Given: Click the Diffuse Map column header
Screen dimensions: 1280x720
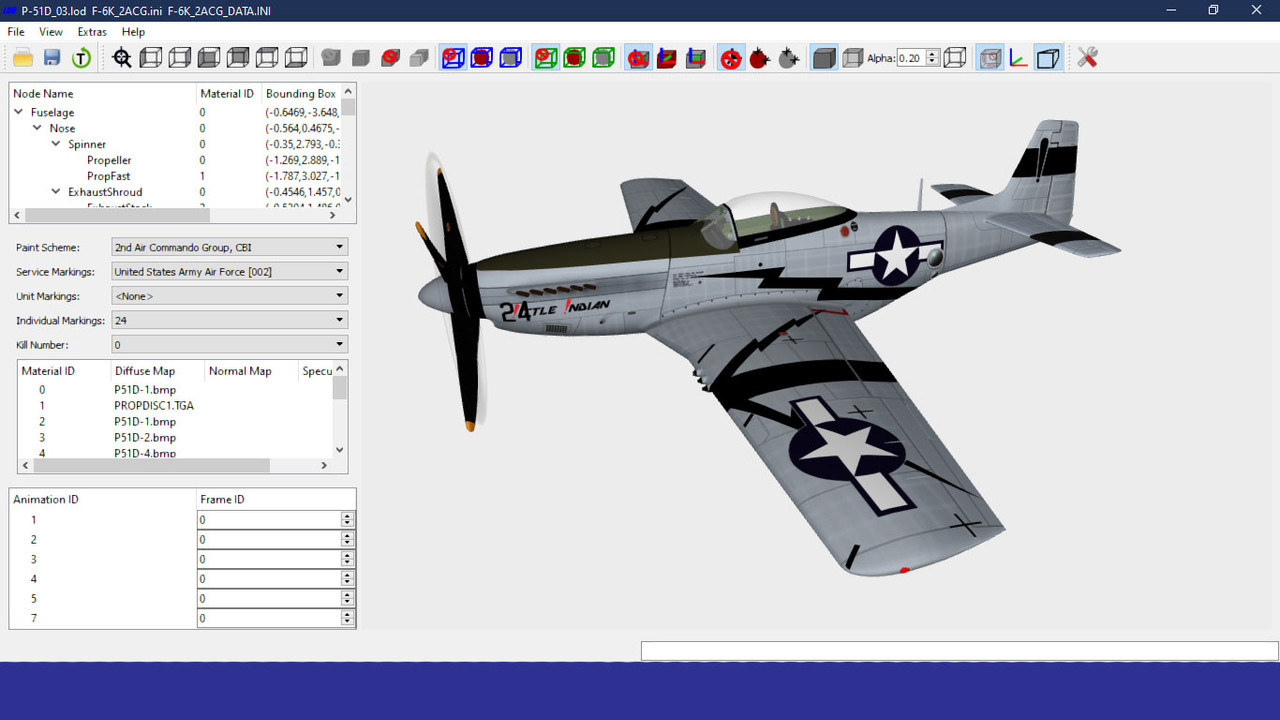Looking at the screenshot, I should click(x=157, y=371).
